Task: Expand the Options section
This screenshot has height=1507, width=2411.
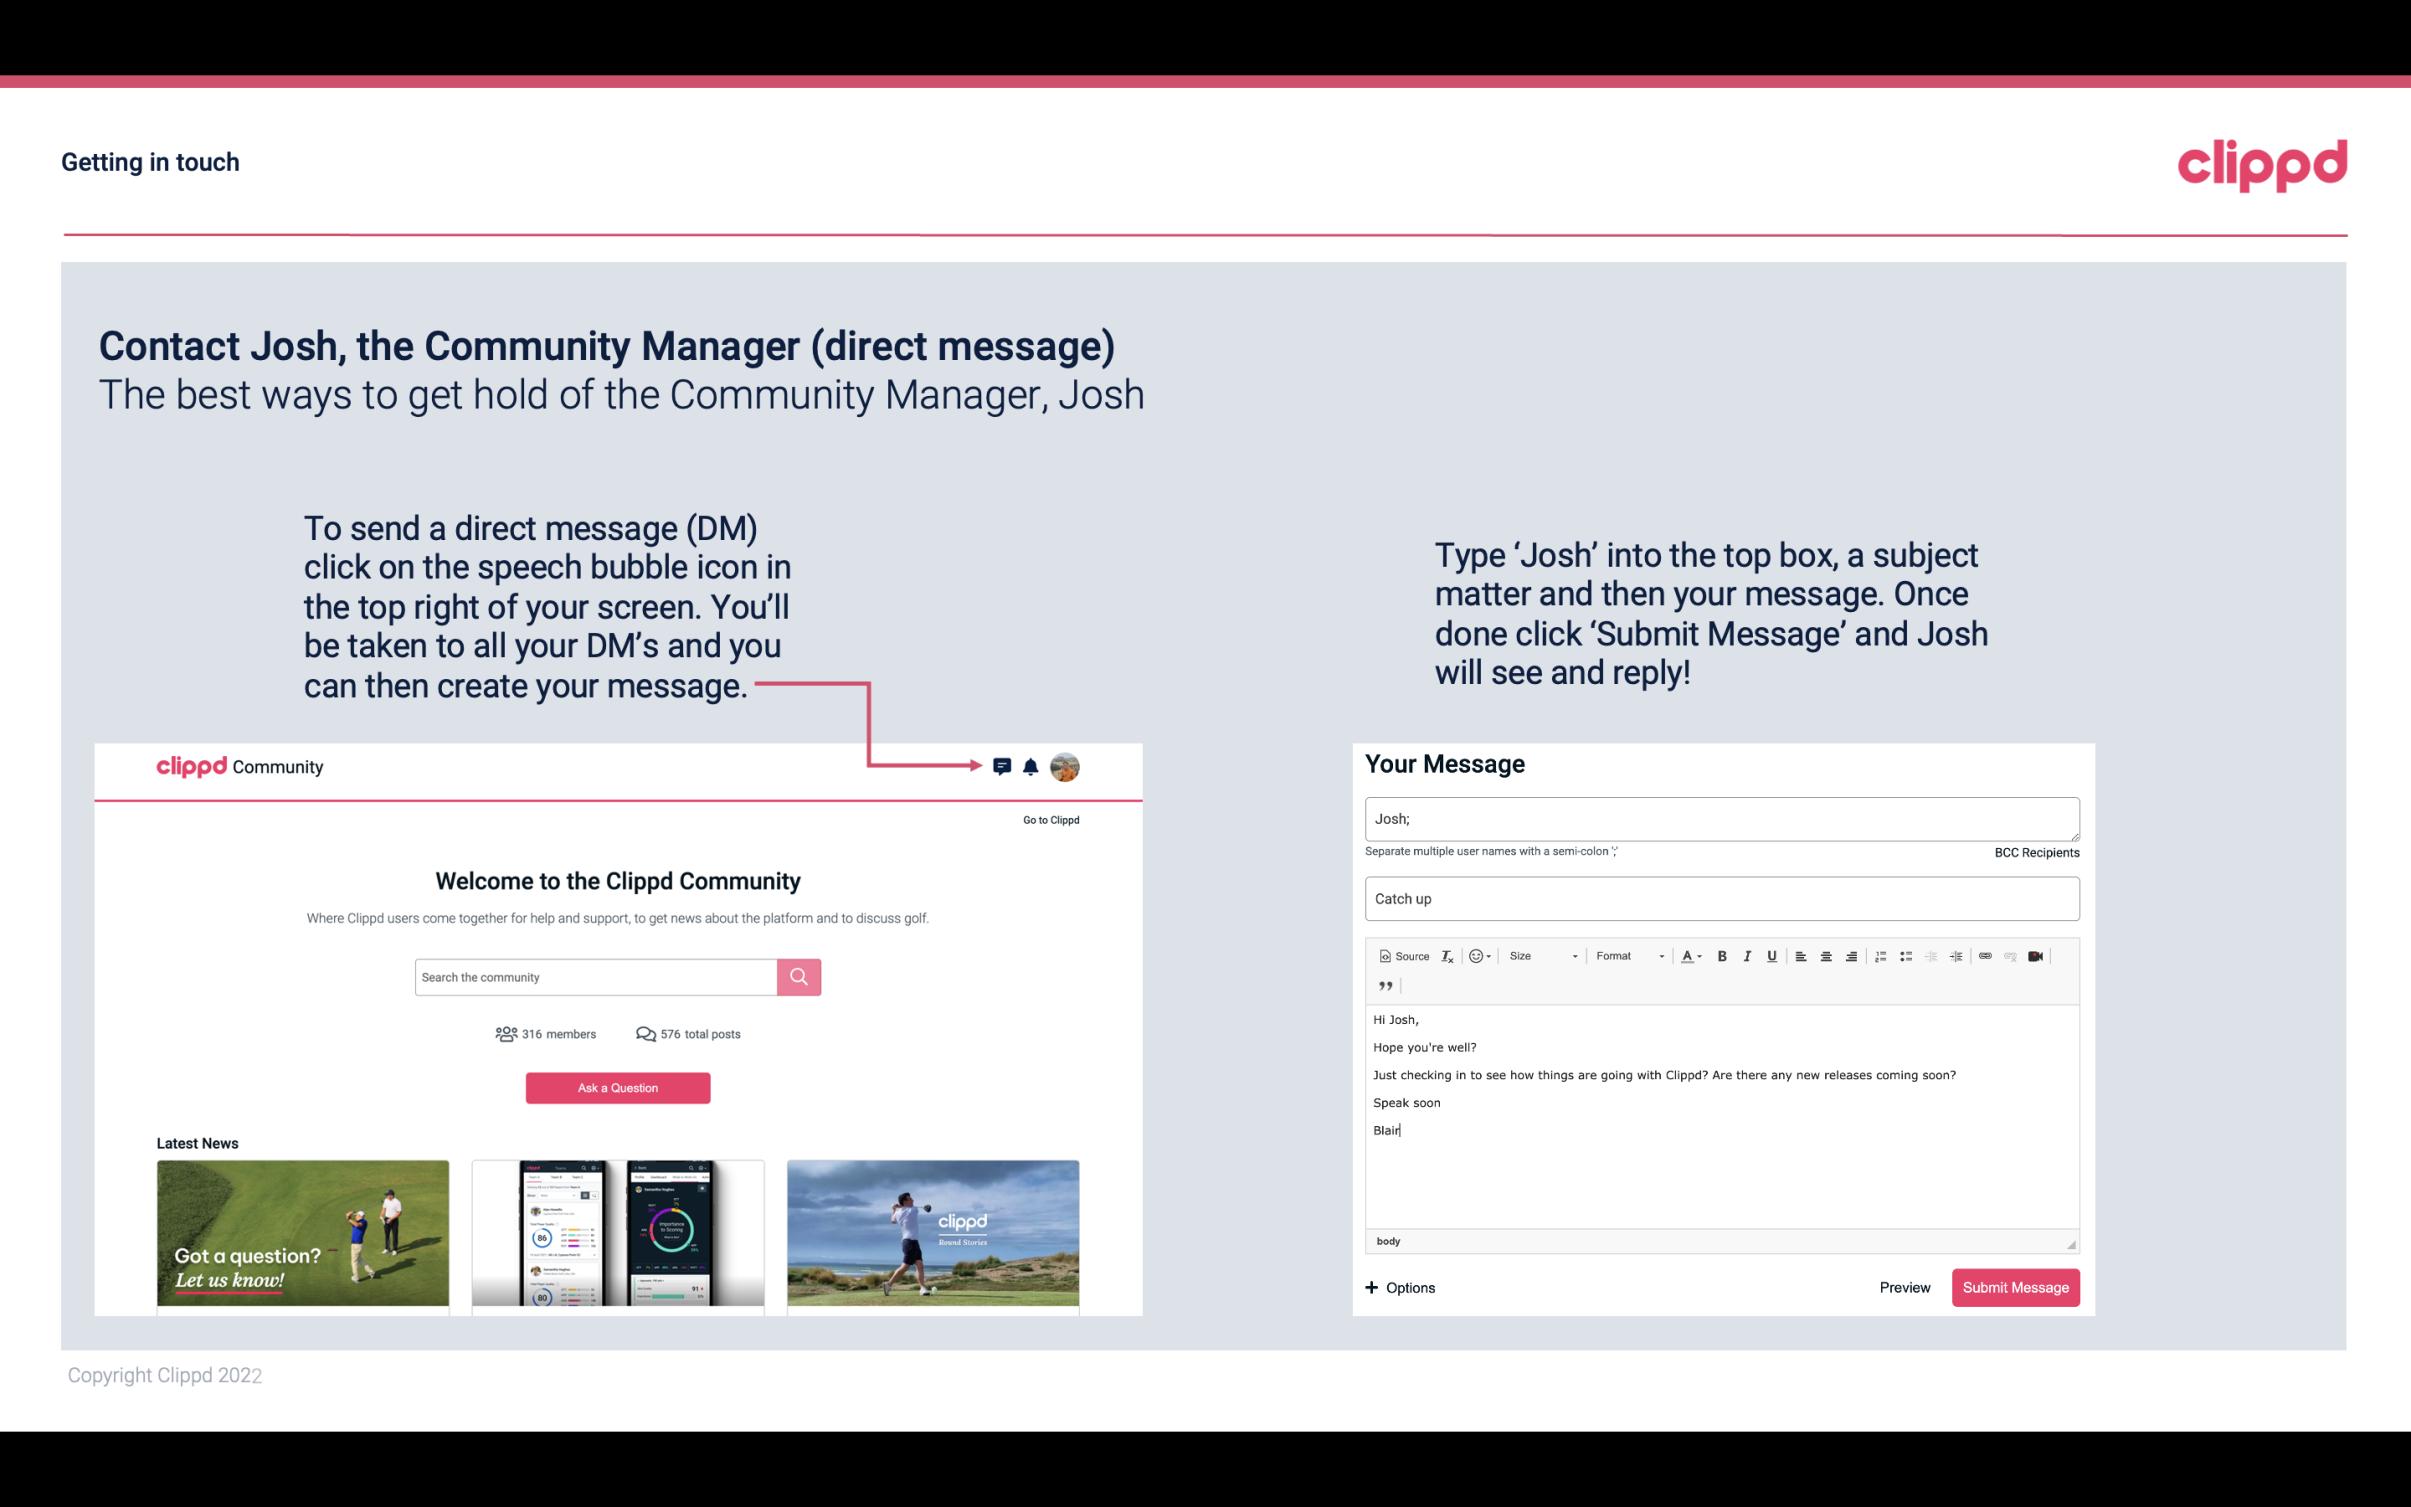Action: [1401, 1287]
